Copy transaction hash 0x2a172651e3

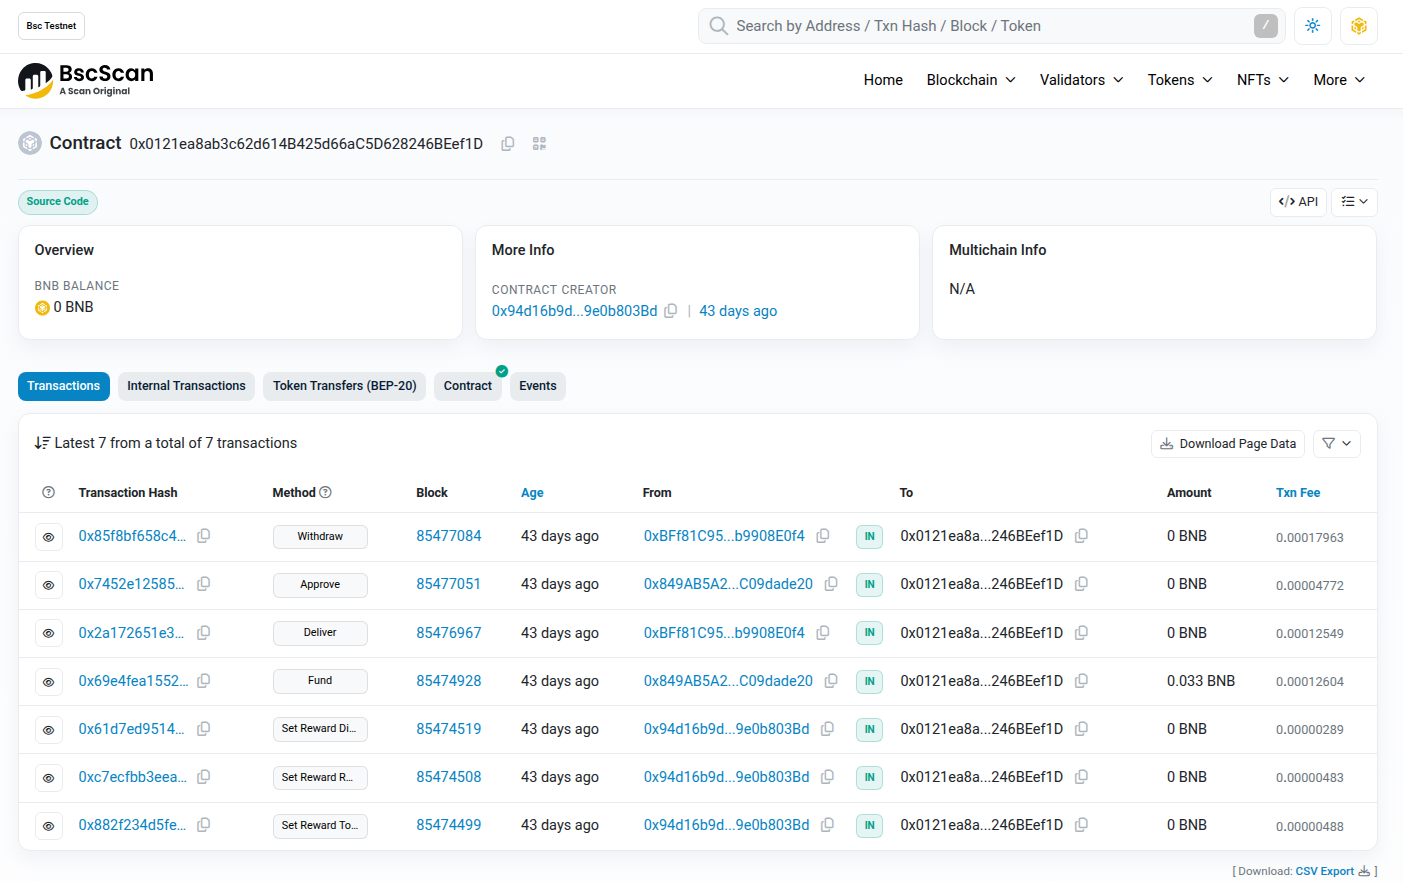[x=204, y=633]
